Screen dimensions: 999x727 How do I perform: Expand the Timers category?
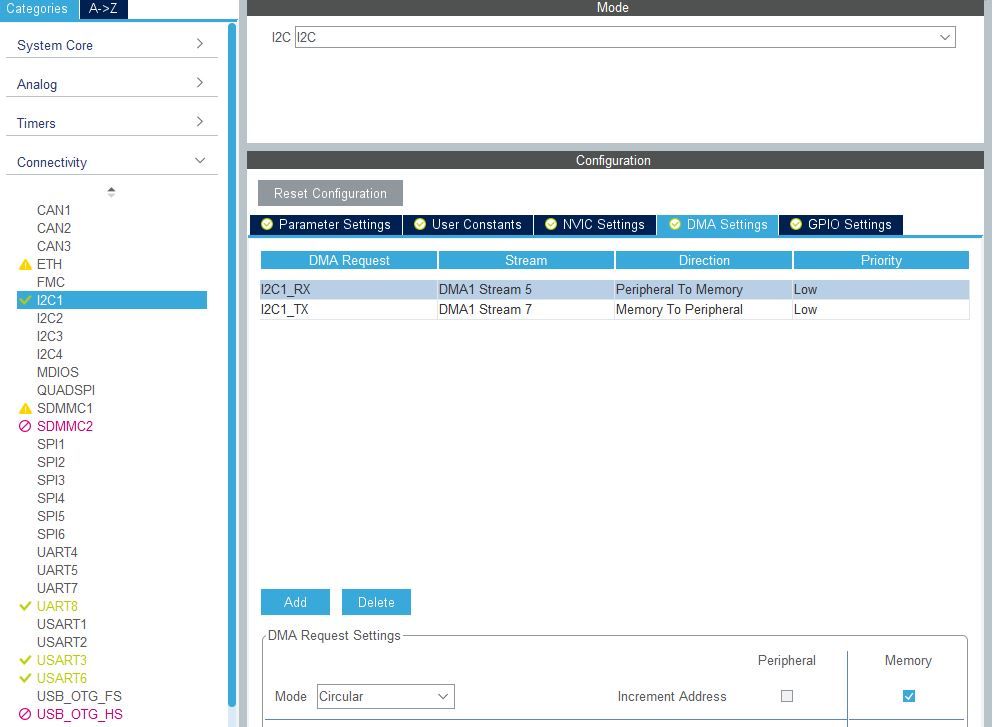(111, 123)
